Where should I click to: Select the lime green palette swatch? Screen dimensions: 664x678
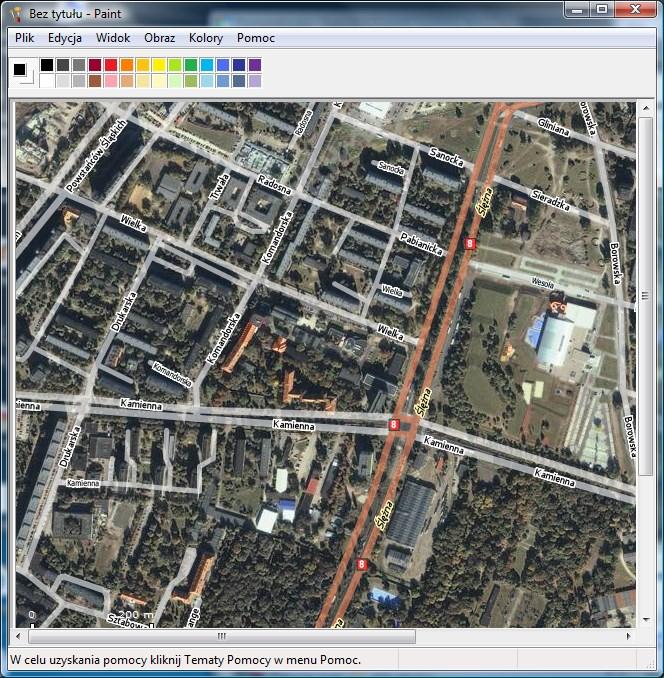(x=175, y=65)
